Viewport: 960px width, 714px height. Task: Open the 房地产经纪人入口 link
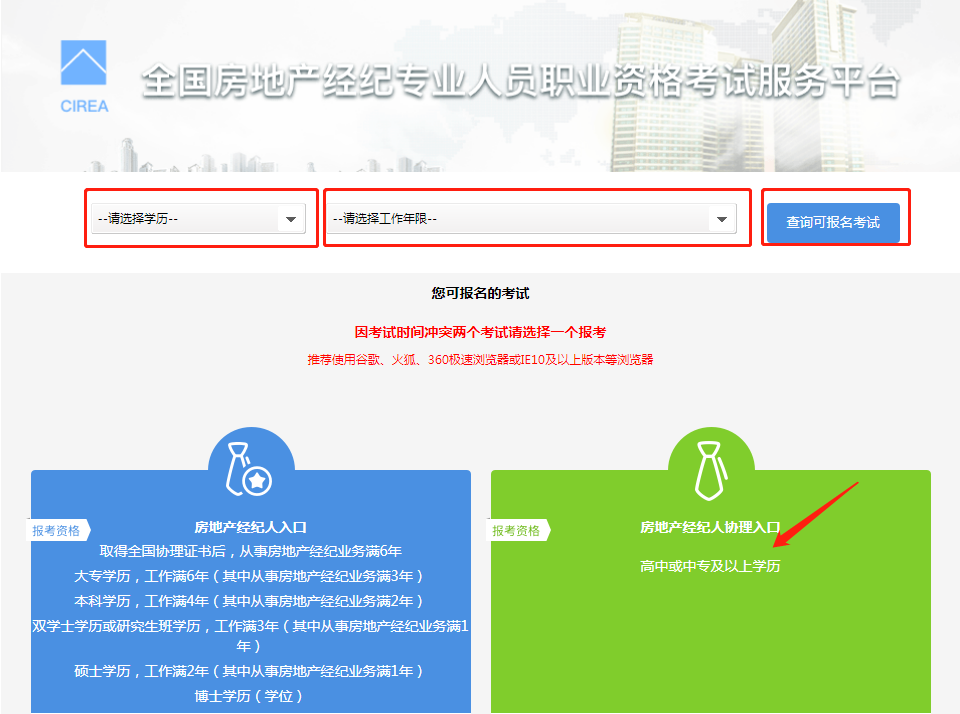(x=250, y=527)
